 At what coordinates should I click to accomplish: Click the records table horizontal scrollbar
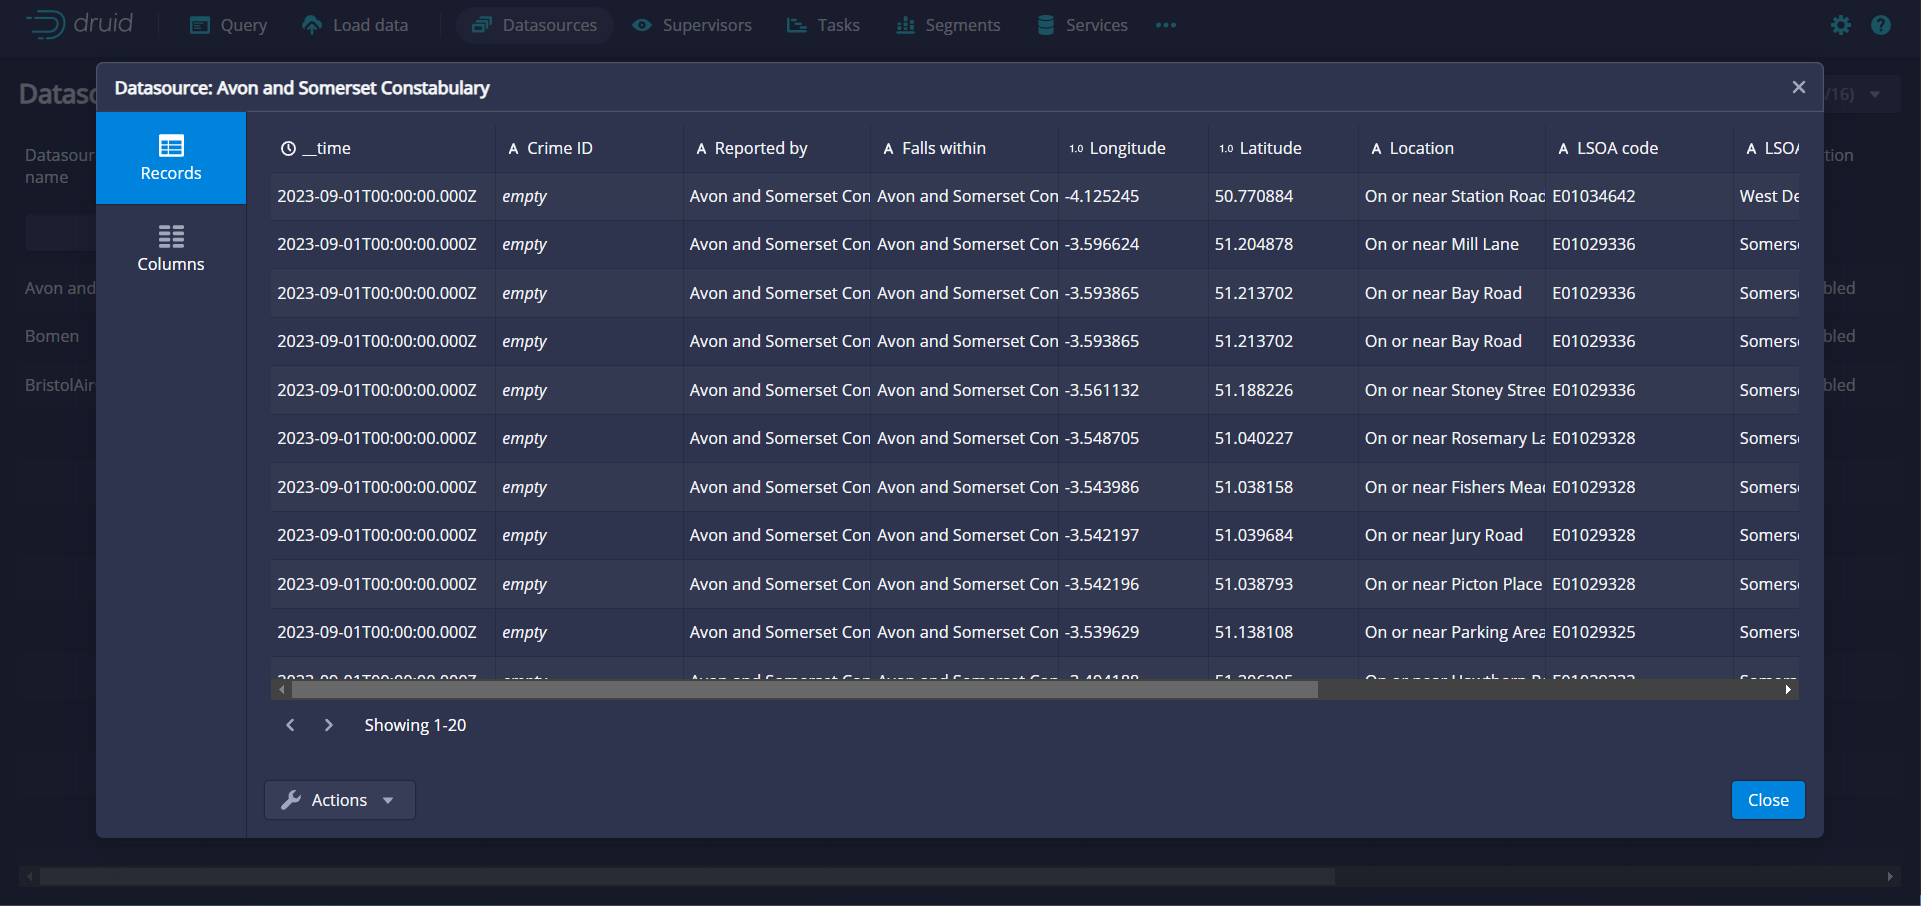[804, 690]
